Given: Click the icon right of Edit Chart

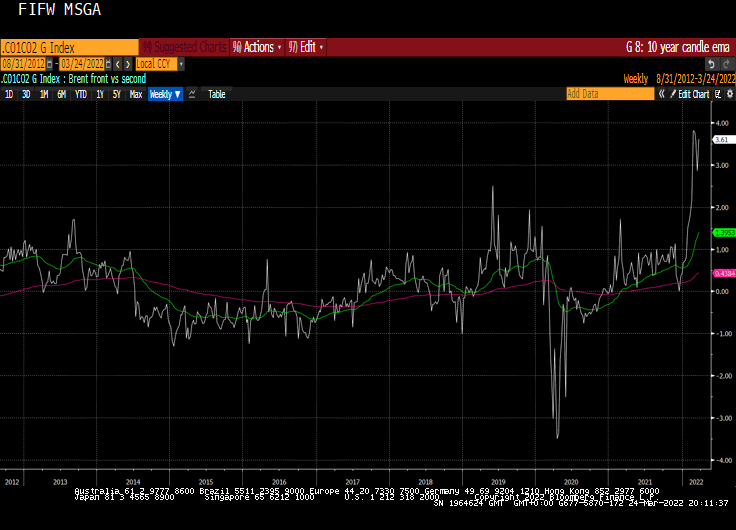Looking at the screenshot, I should pyautogui.click(x=717, y=94).
